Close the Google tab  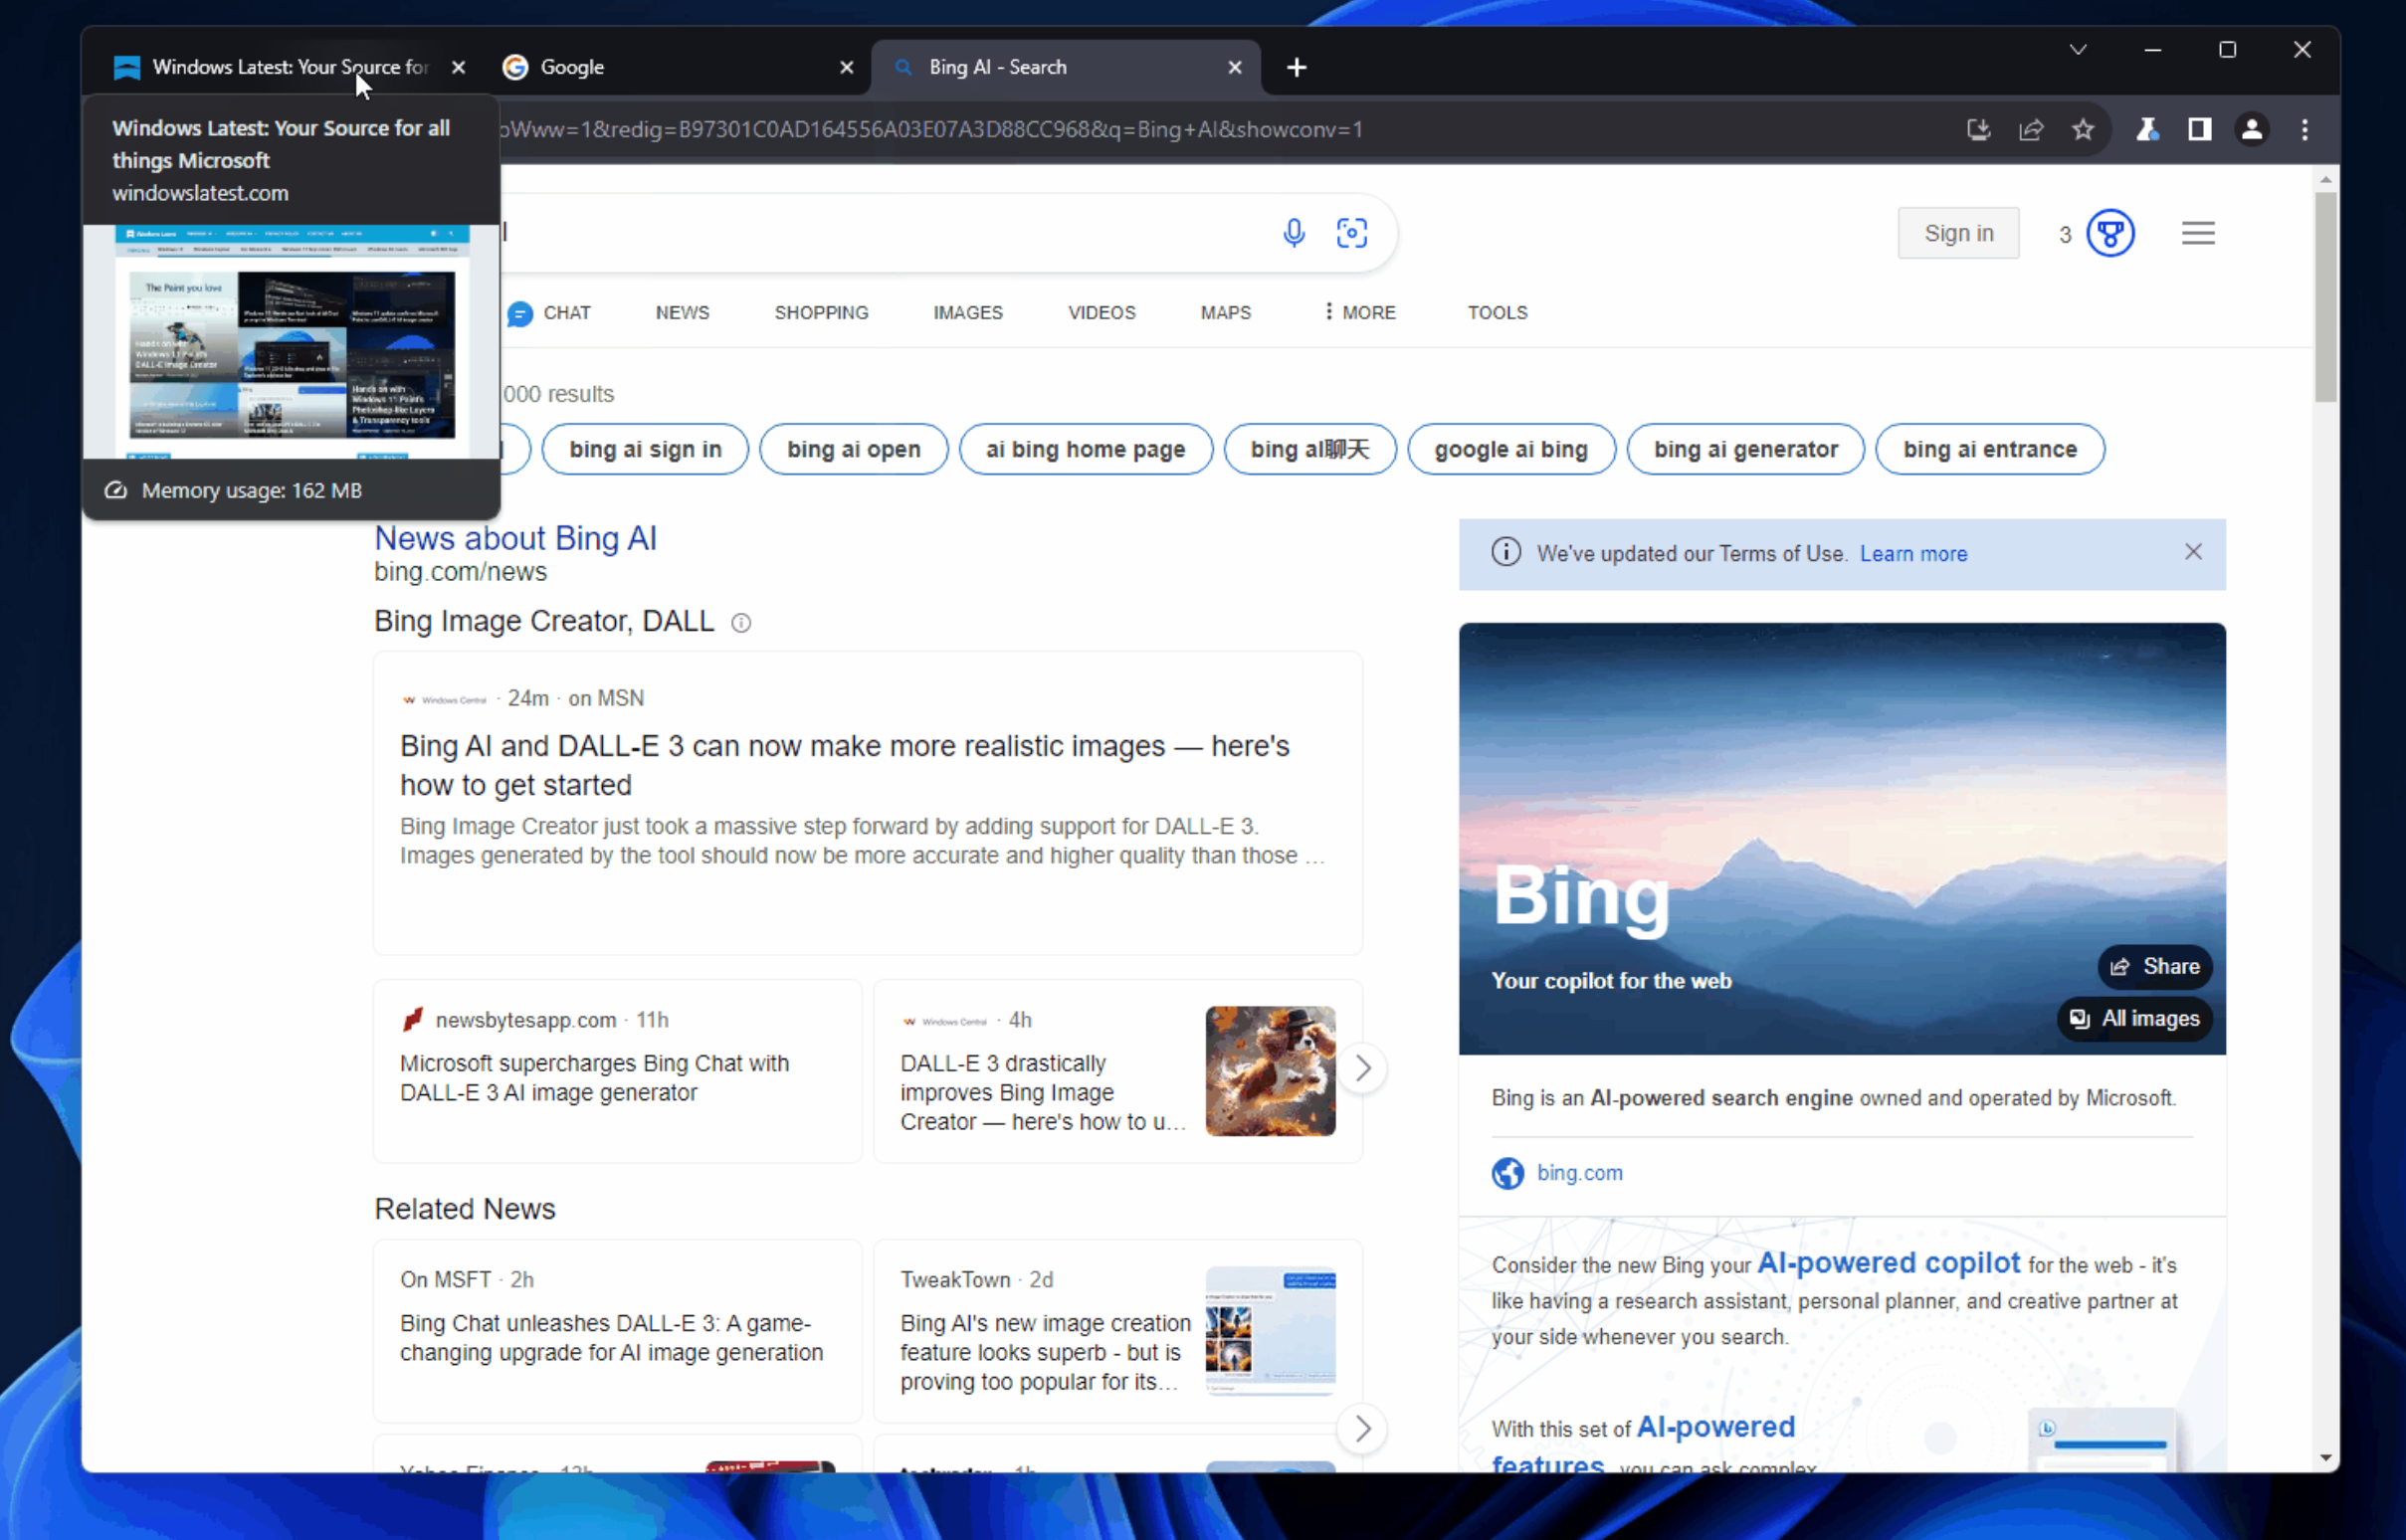coord(846,67)
